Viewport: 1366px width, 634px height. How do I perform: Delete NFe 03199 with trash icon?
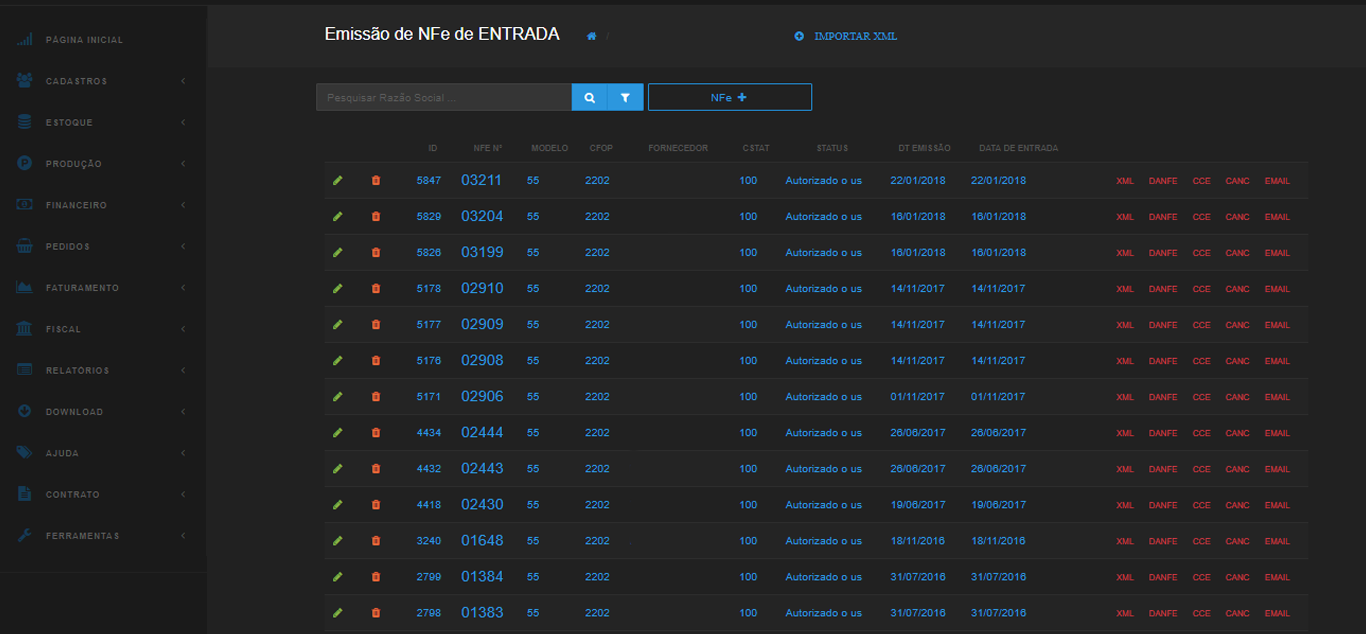point(376,253)
